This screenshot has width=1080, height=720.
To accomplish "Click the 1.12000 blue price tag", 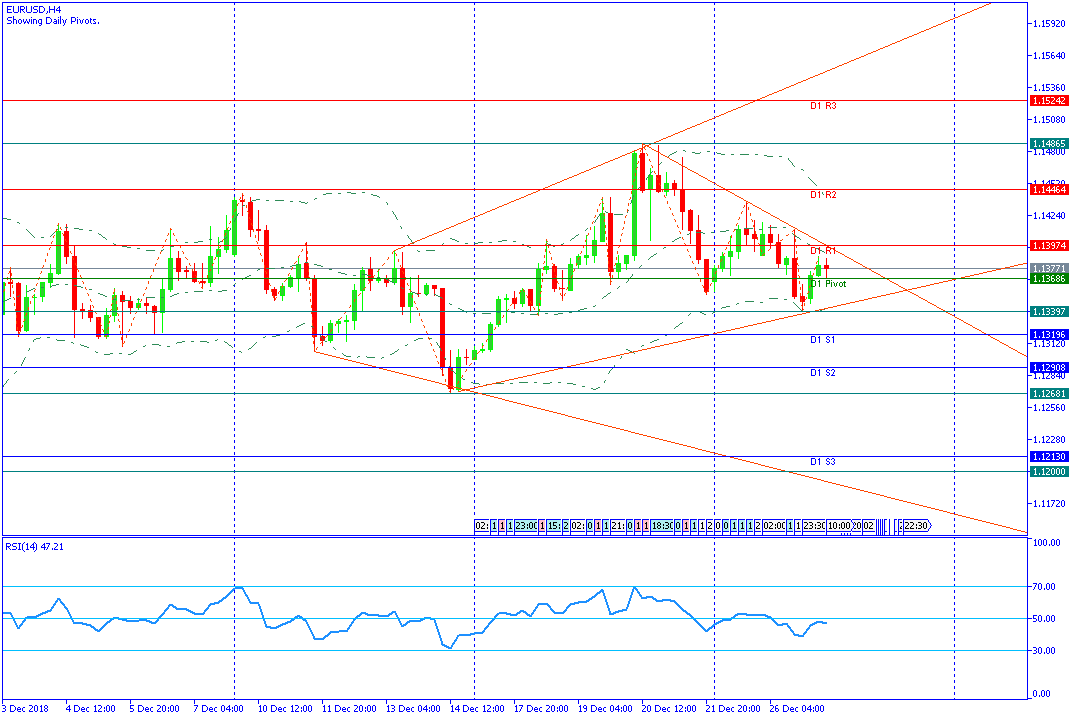I will (x=1050, y=472).
